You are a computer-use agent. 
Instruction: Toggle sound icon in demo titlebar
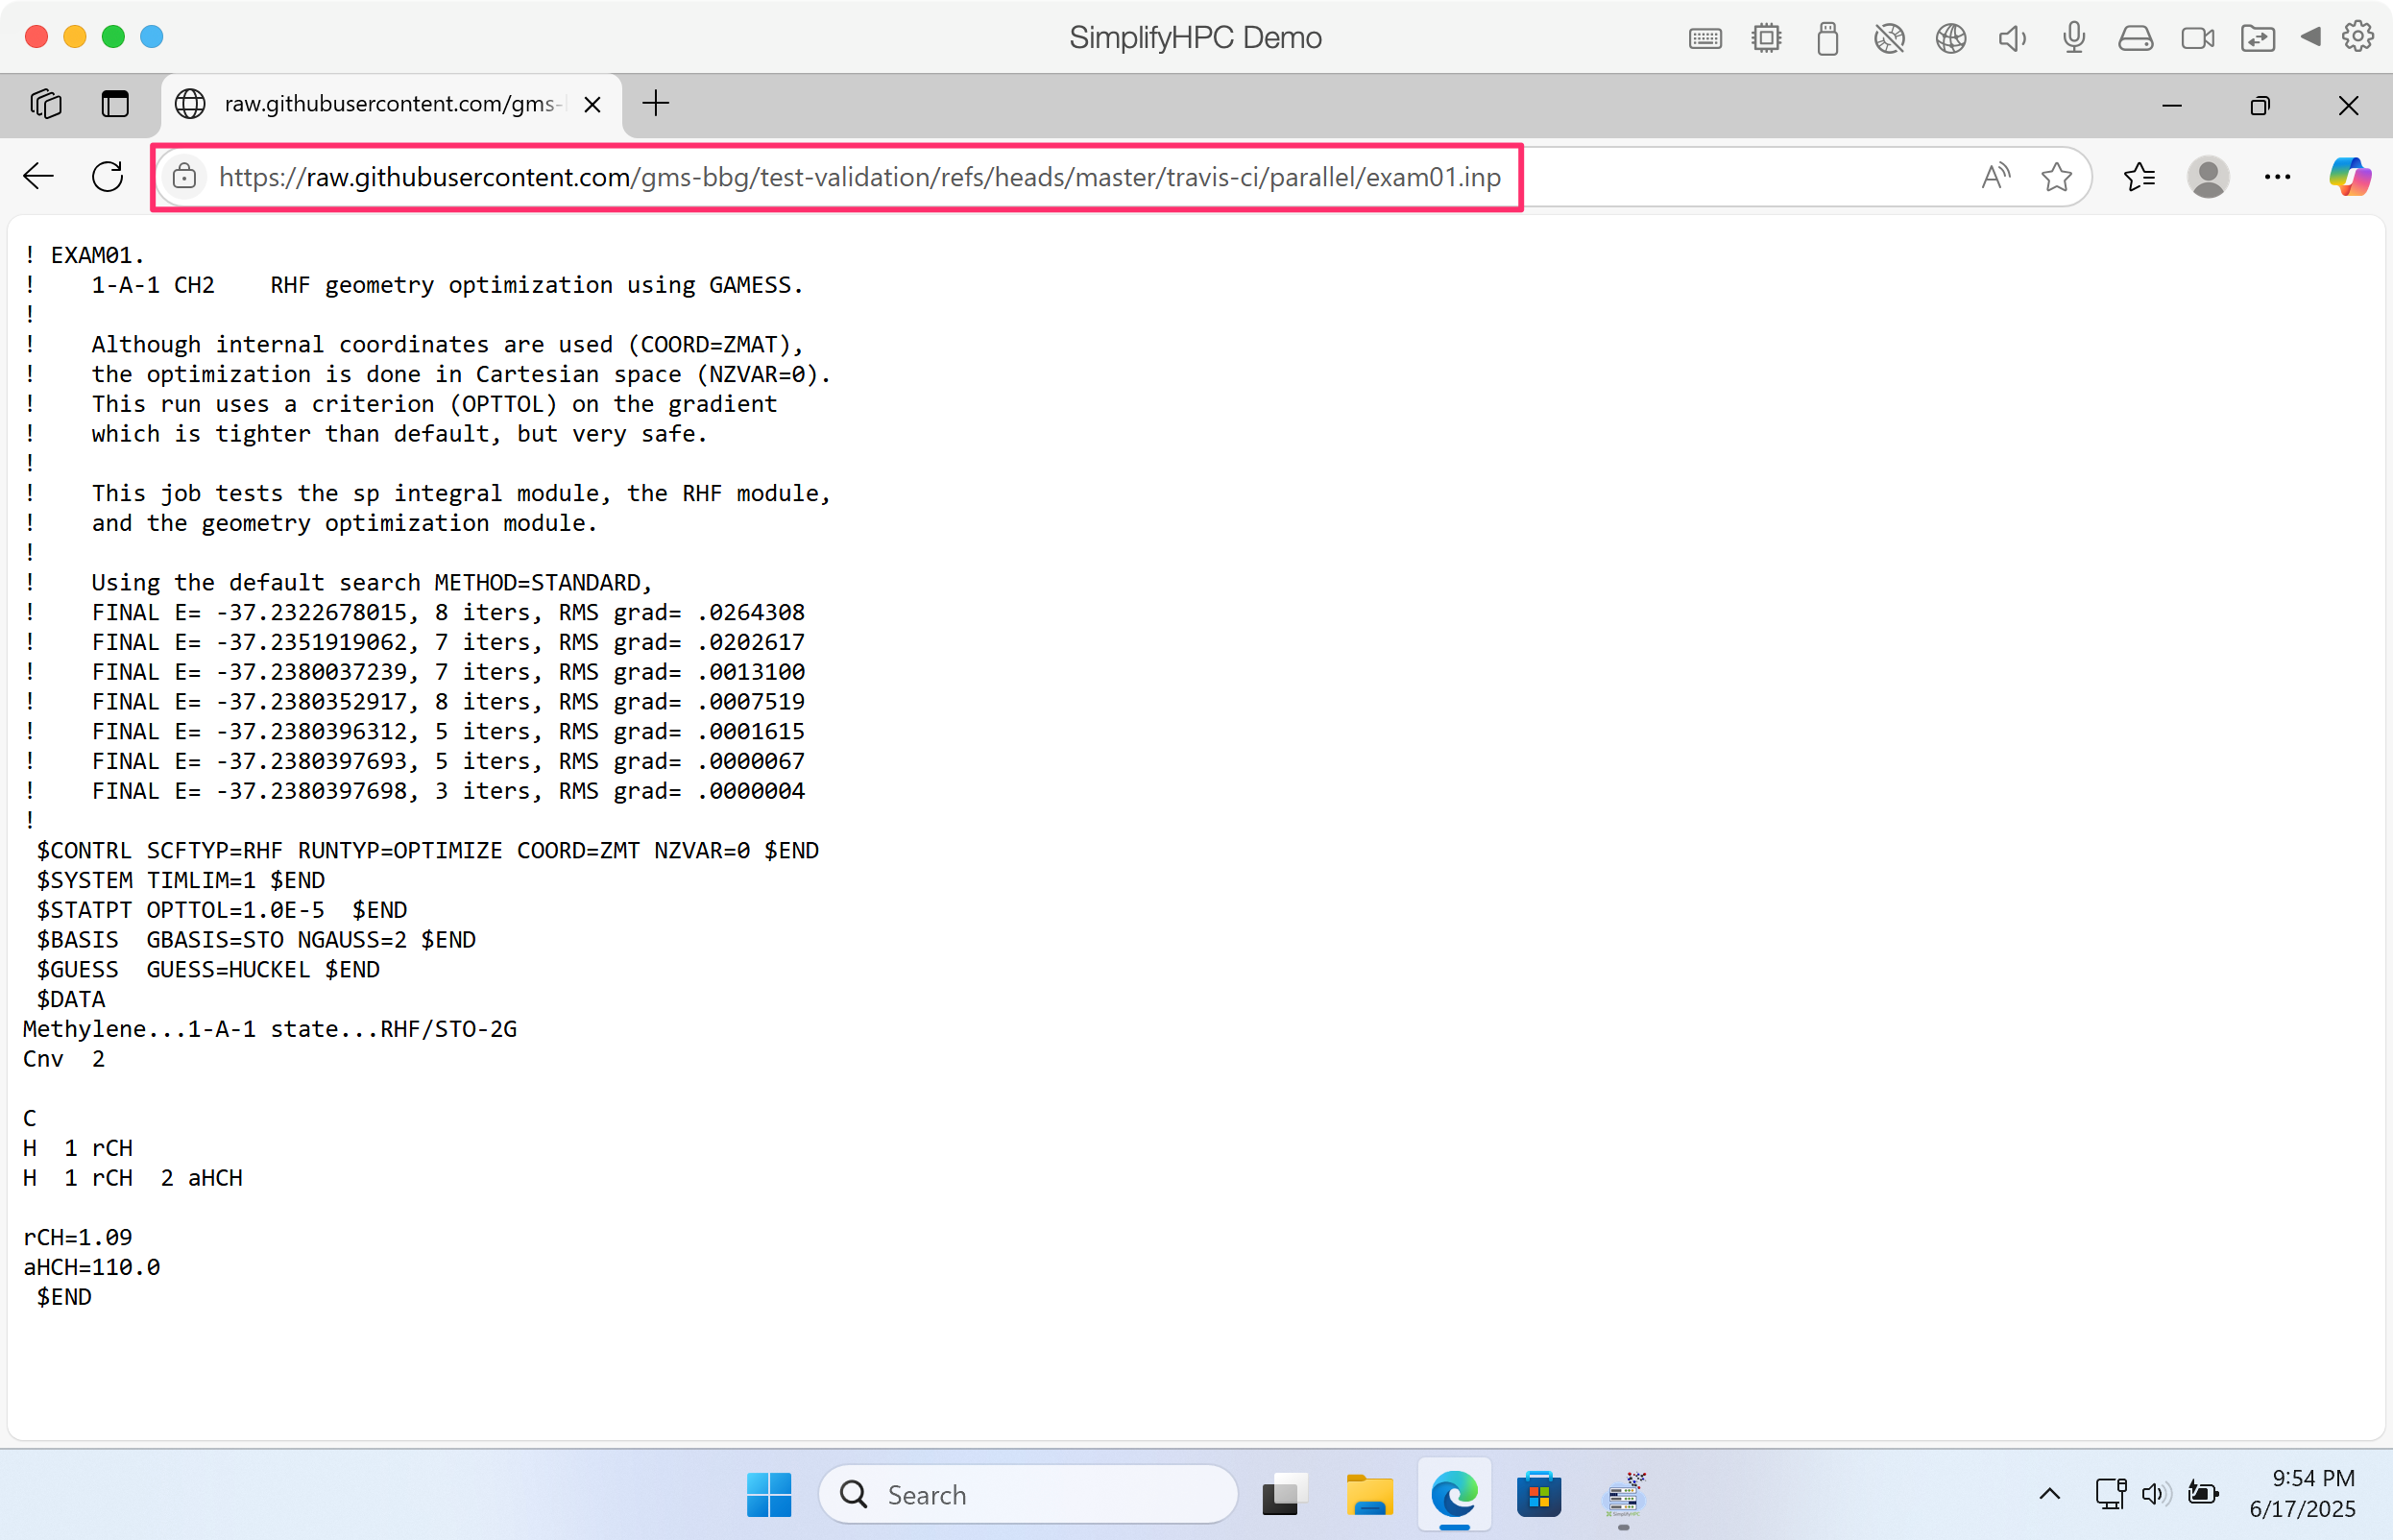[2012, 38]
